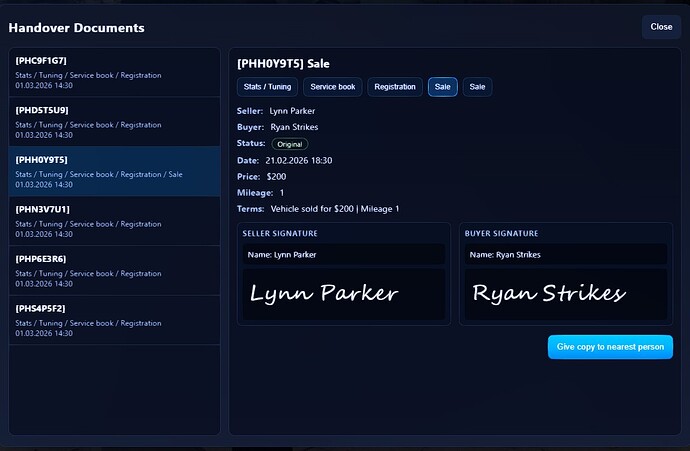690x451 pixels.
Task: Click the Price value $200
Action: (x=276, y=176)
